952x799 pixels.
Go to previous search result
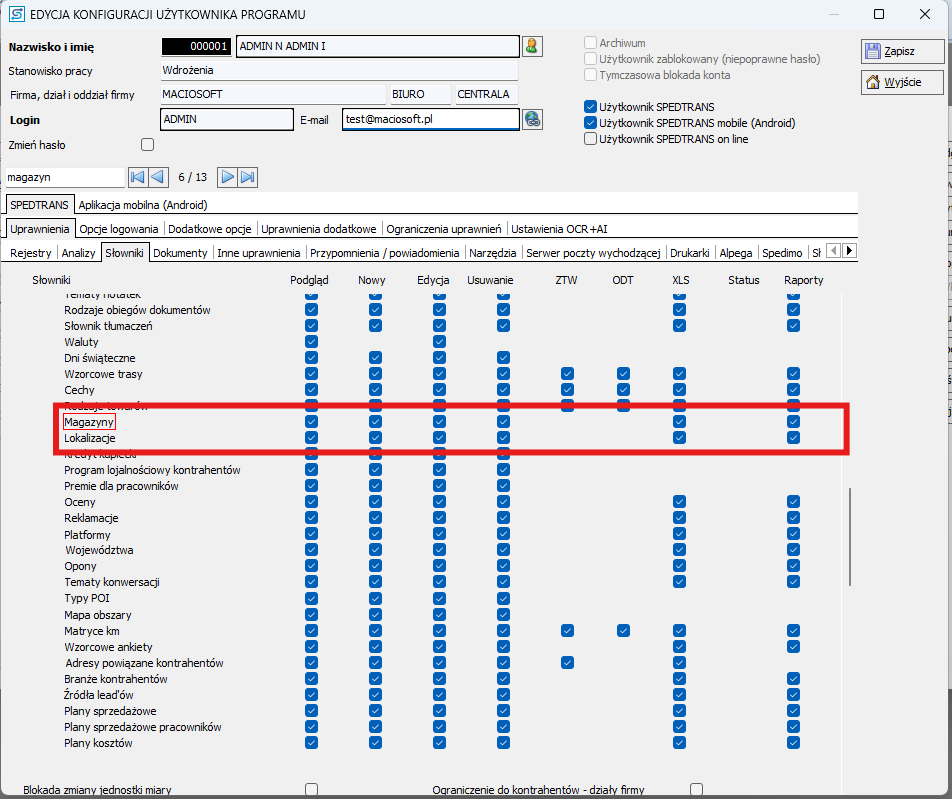(x=158, y=177)
